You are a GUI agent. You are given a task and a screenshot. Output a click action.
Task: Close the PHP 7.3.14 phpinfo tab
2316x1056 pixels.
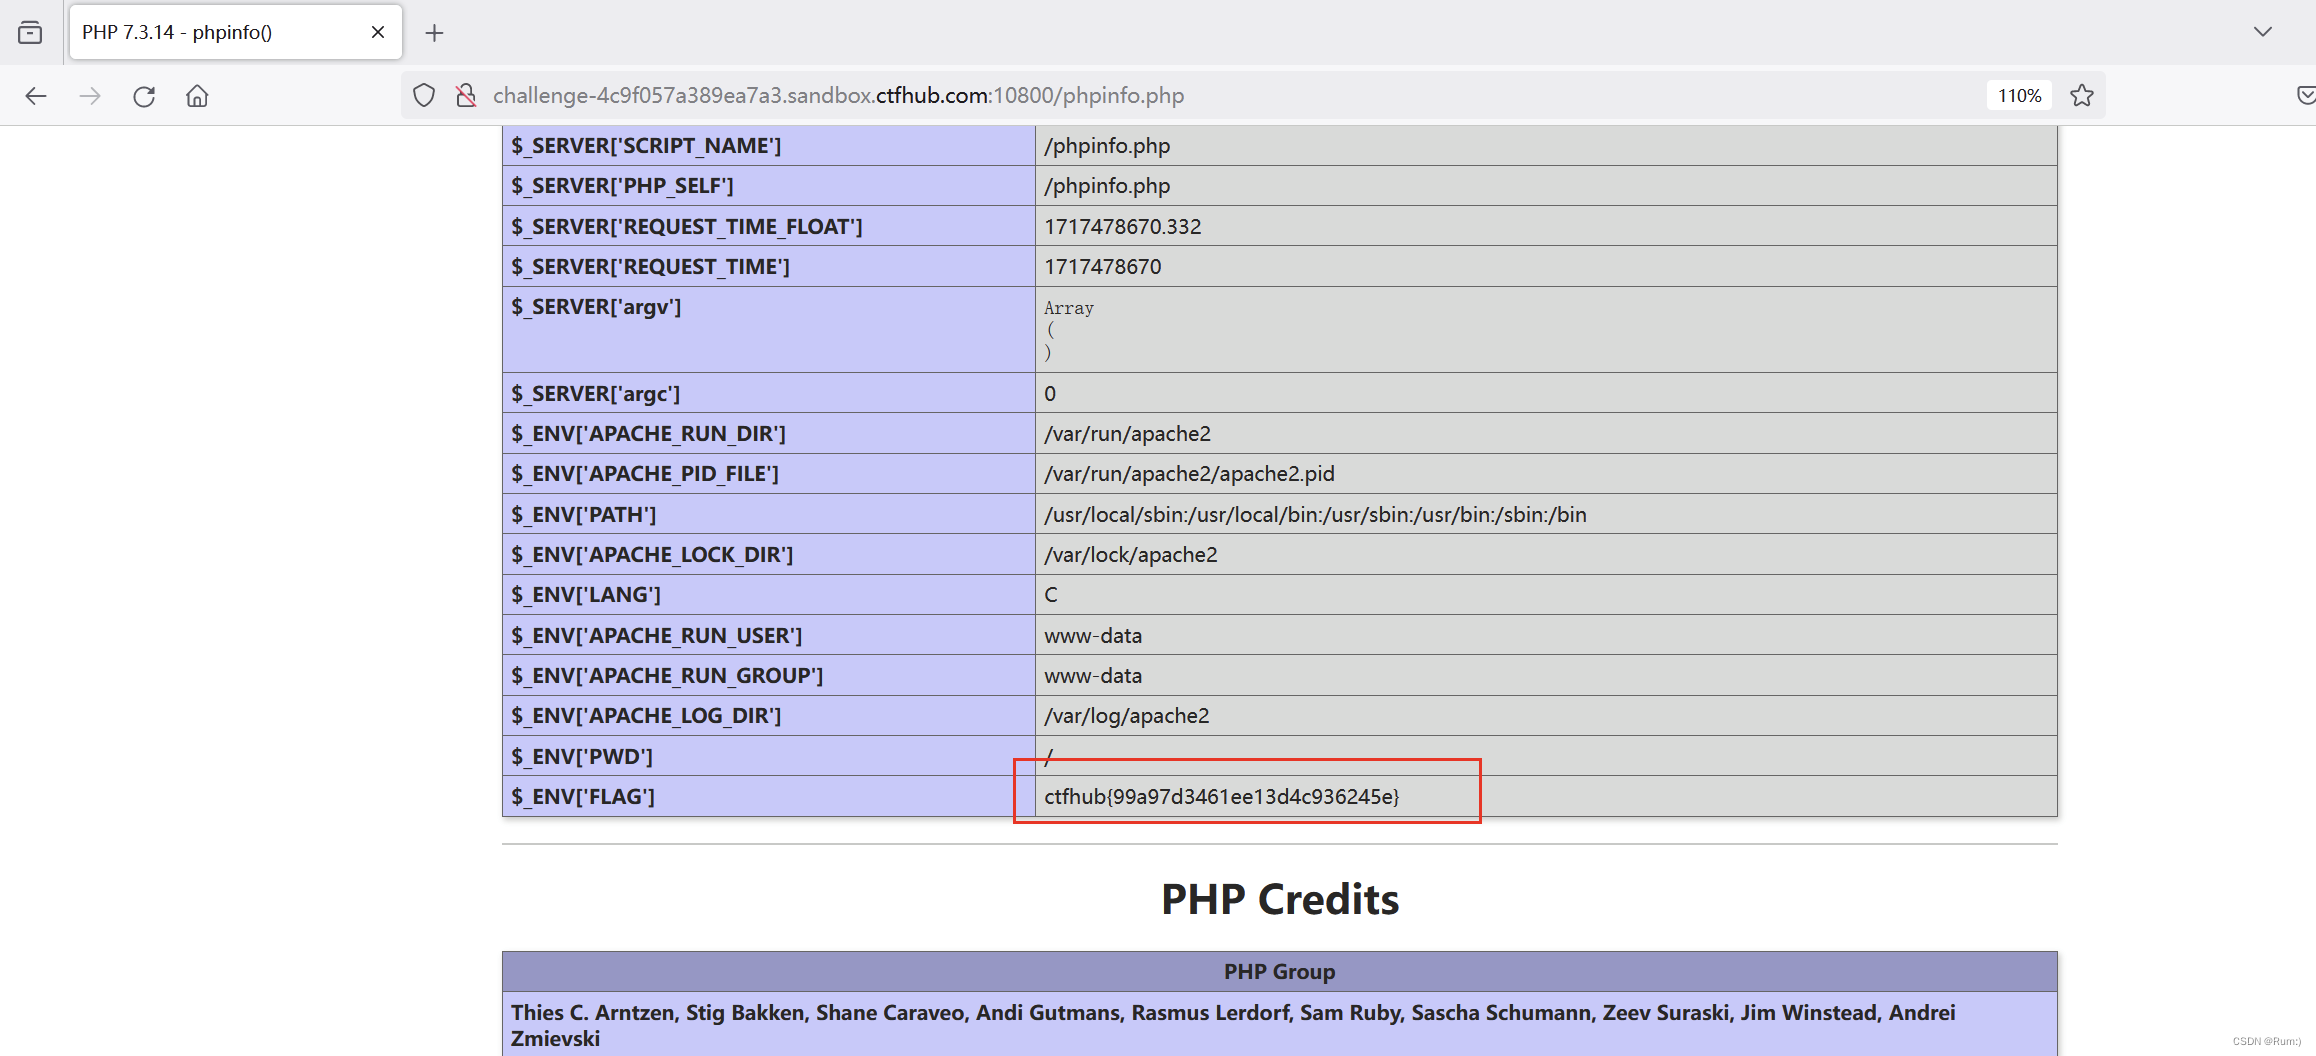pos(378,32)
